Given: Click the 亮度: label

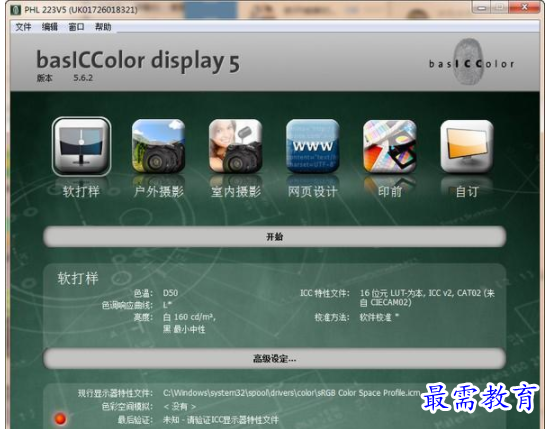Looking at the screenshot, I should point(143,317).
